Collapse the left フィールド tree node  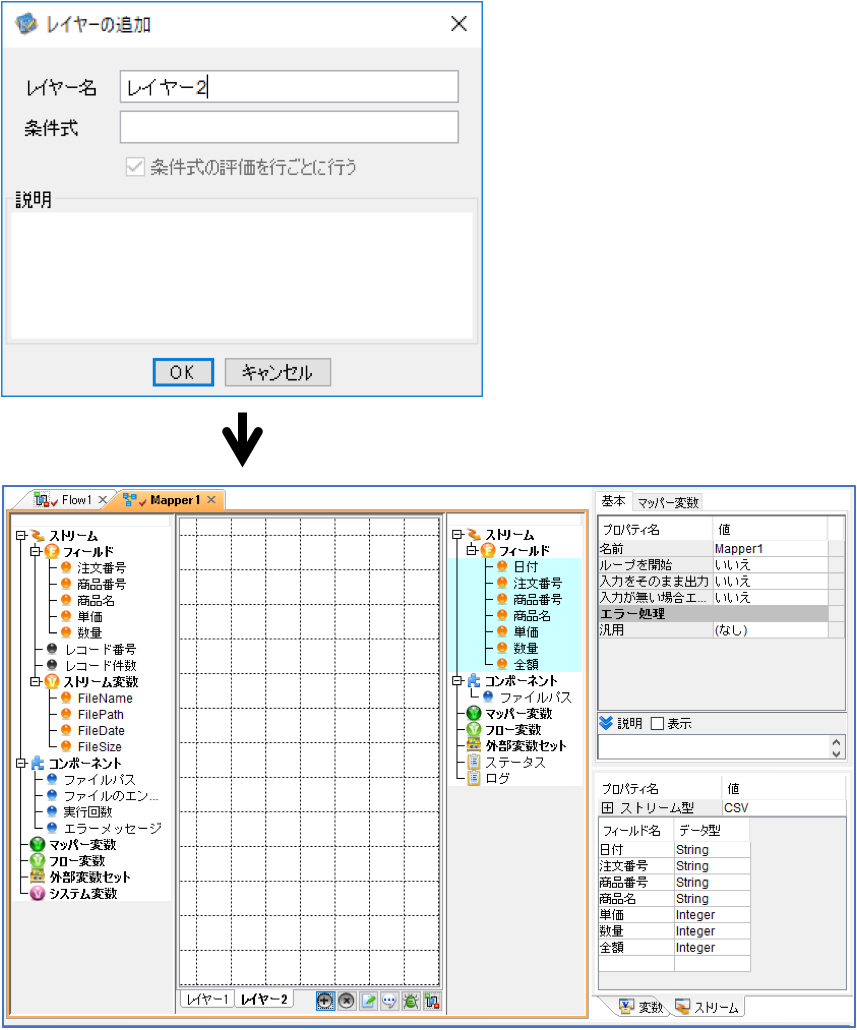35,552
